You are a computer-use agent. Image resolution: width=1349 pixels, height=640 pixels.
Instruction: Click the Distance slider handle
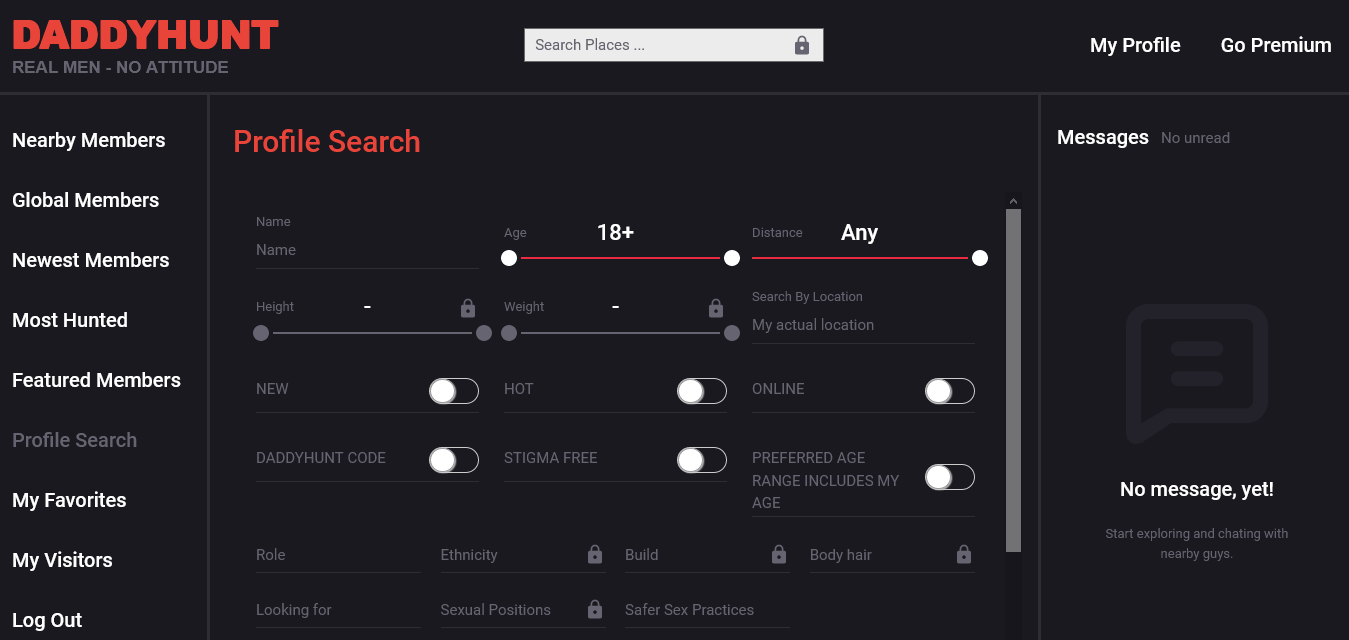[980, 258]
